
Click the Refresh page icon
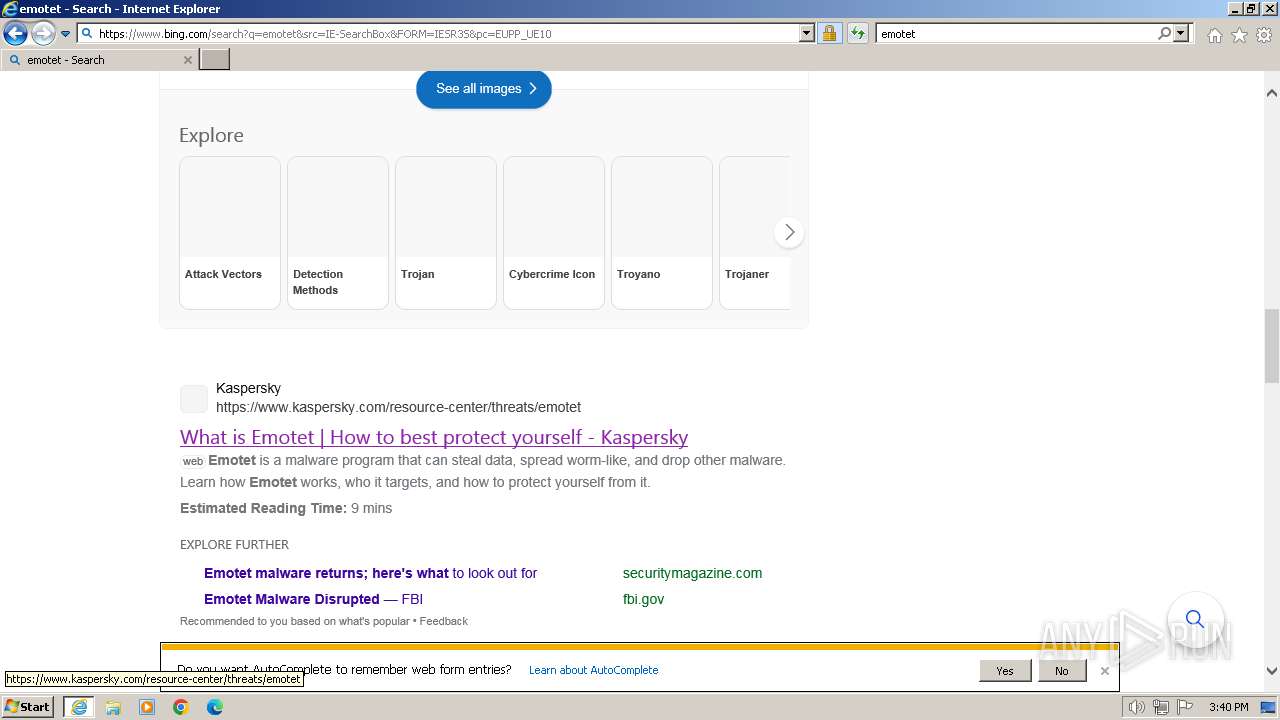click(857, 33)
